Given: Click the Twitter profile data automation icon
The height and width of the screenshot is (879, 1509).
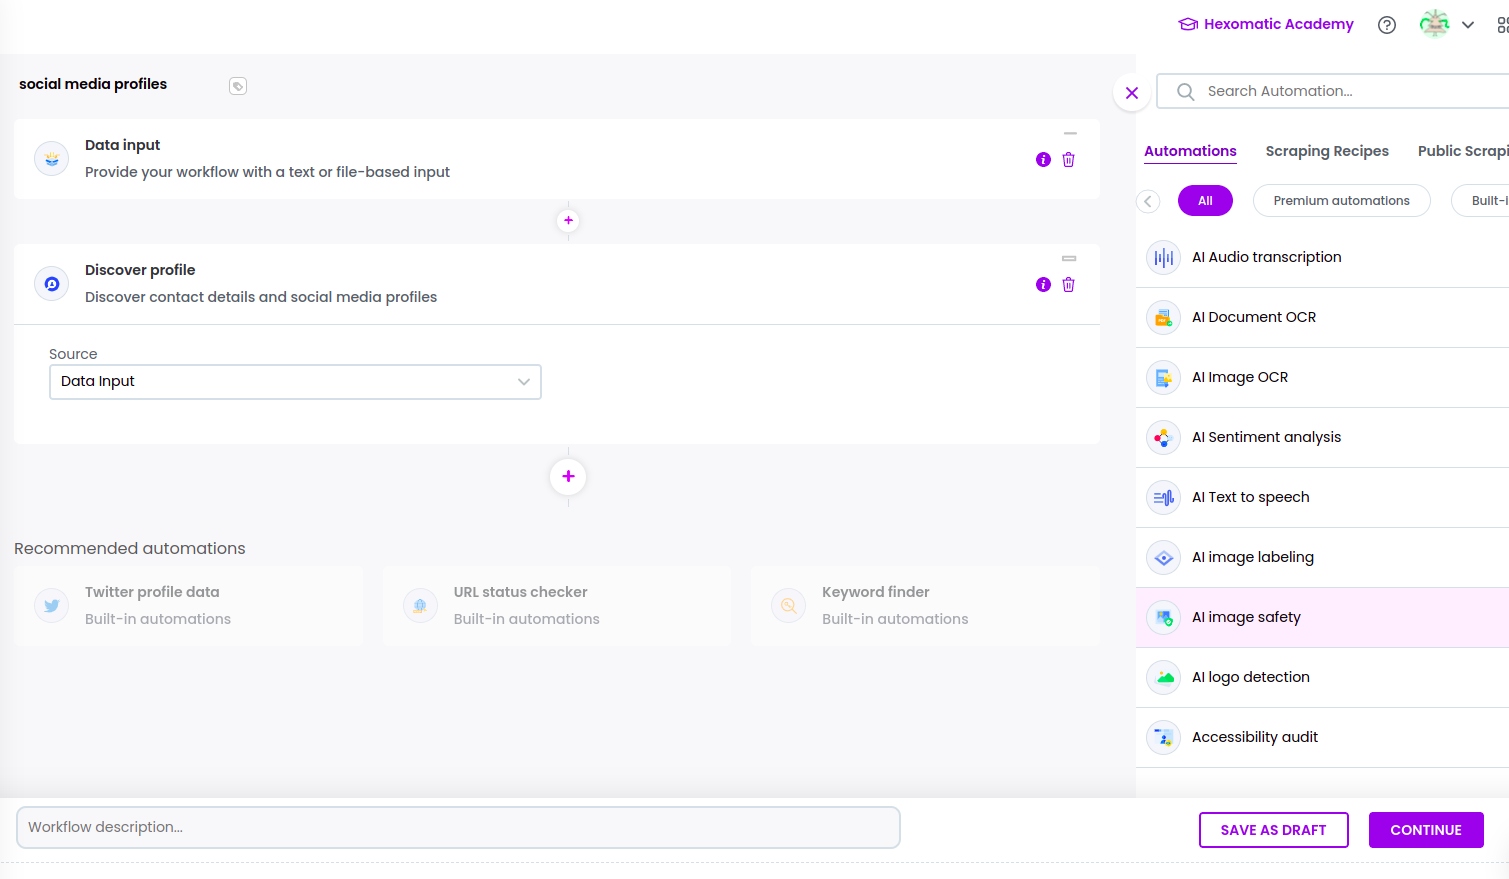Looking at the screenshot, I should point(51,605).
